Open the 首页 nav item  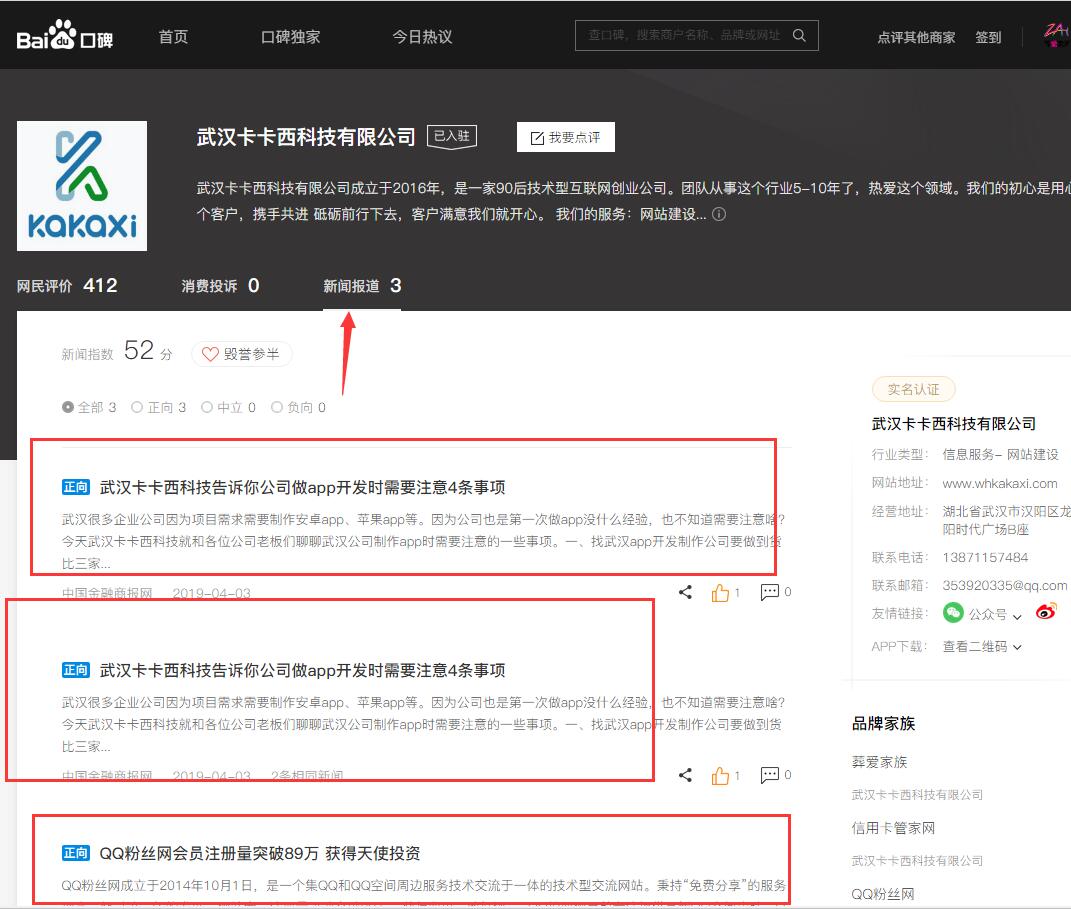[x=173, y=36]
